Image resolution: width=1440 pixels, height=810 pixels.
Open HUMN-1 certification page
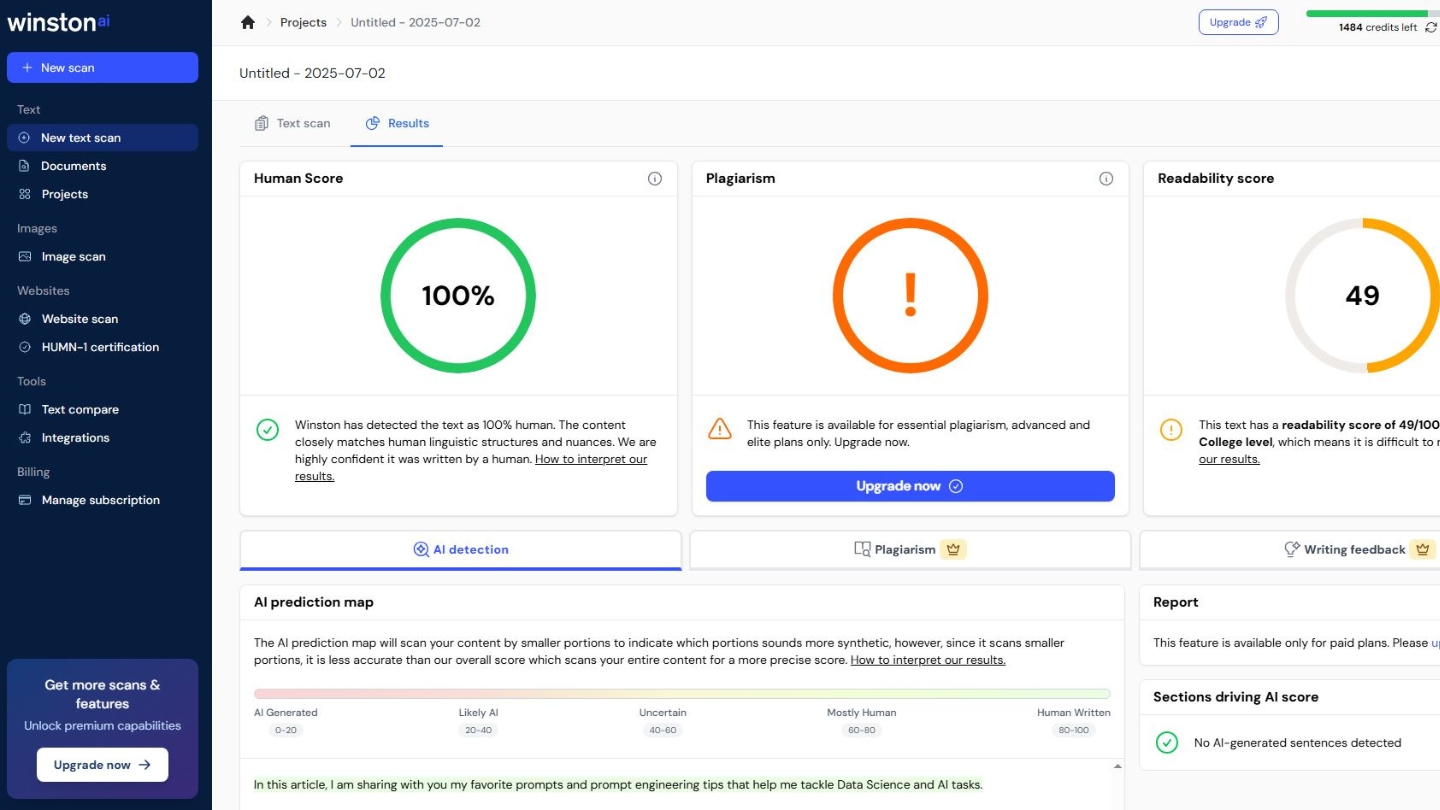[102, 347]
